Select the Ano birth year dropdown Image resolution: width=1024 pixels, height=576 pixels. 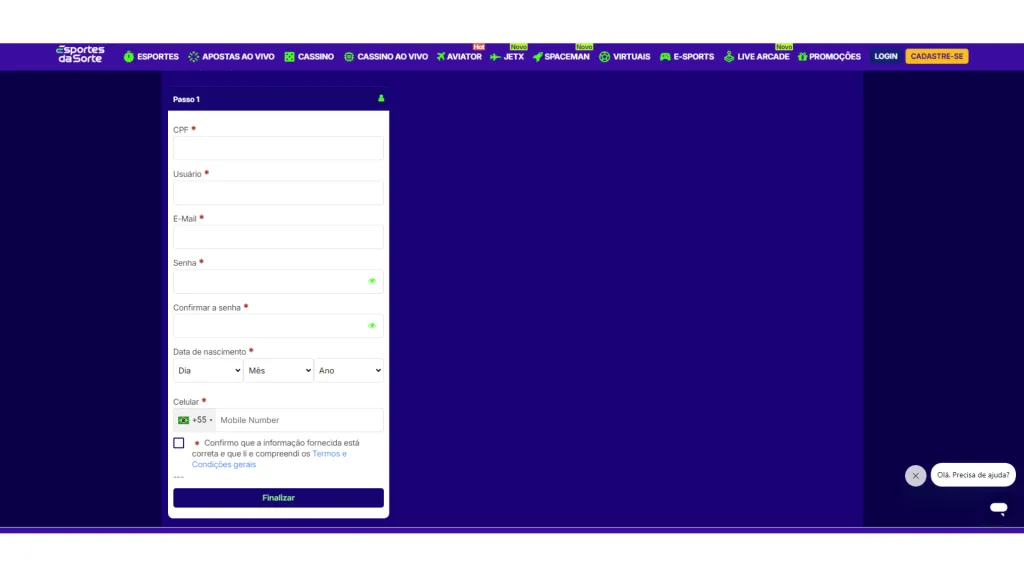coord(349,371)
